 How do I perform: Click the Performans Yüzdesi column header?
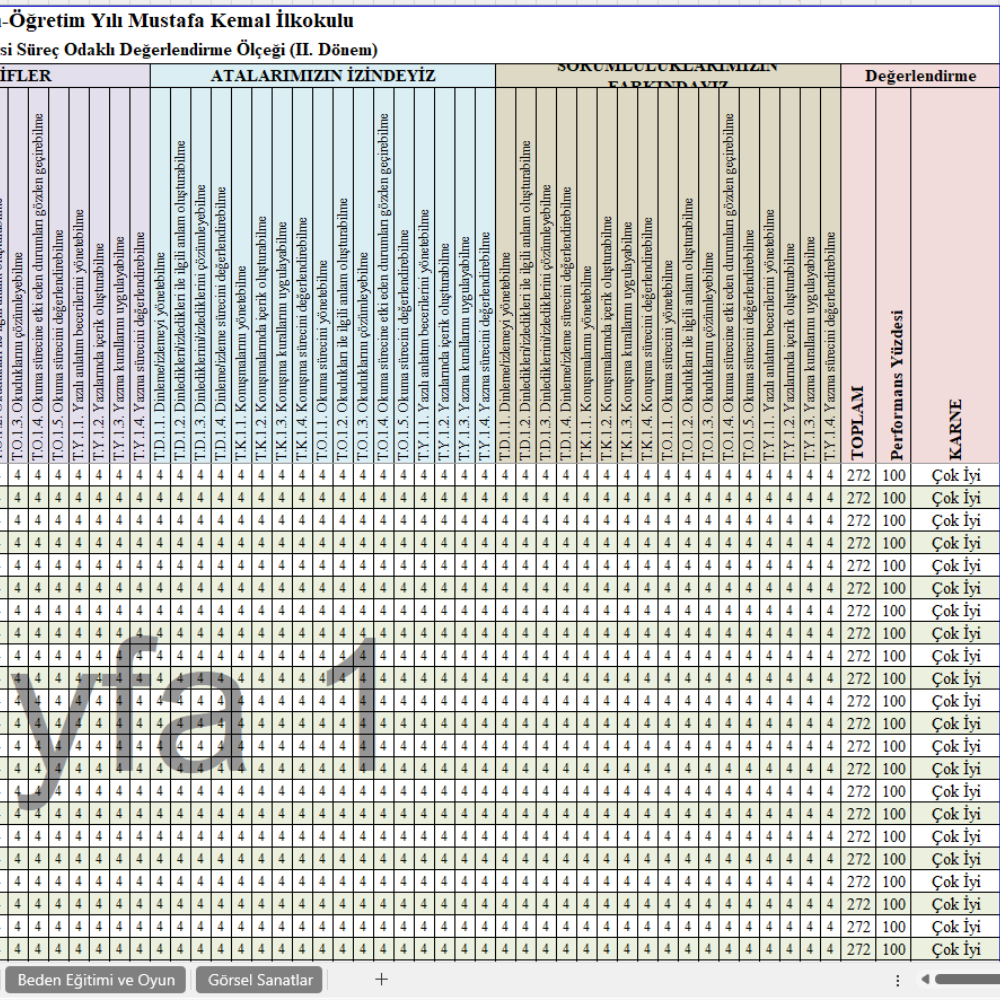coord(893,276)
